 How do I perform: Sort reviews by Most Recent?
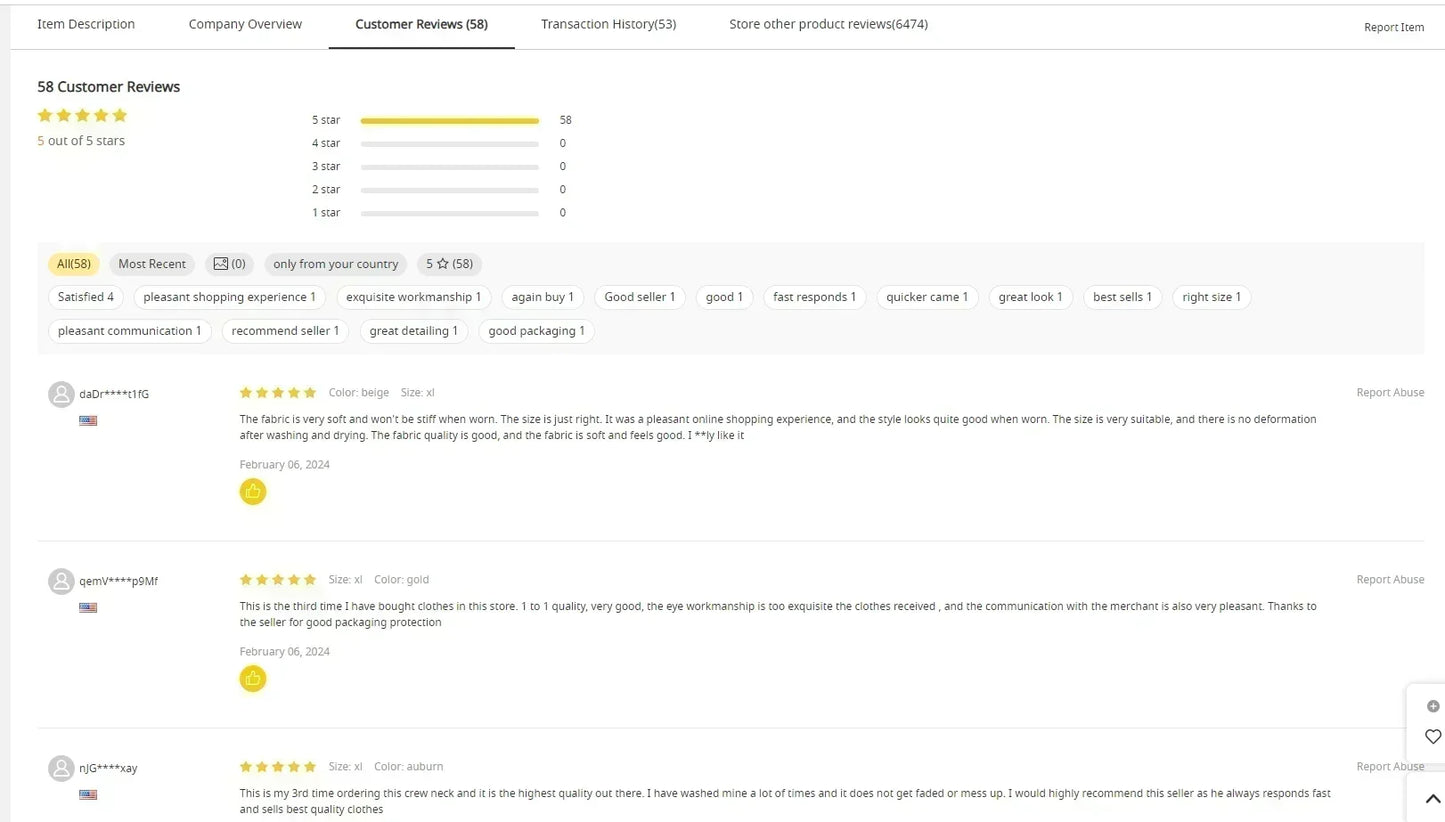(x=152, y=264)
